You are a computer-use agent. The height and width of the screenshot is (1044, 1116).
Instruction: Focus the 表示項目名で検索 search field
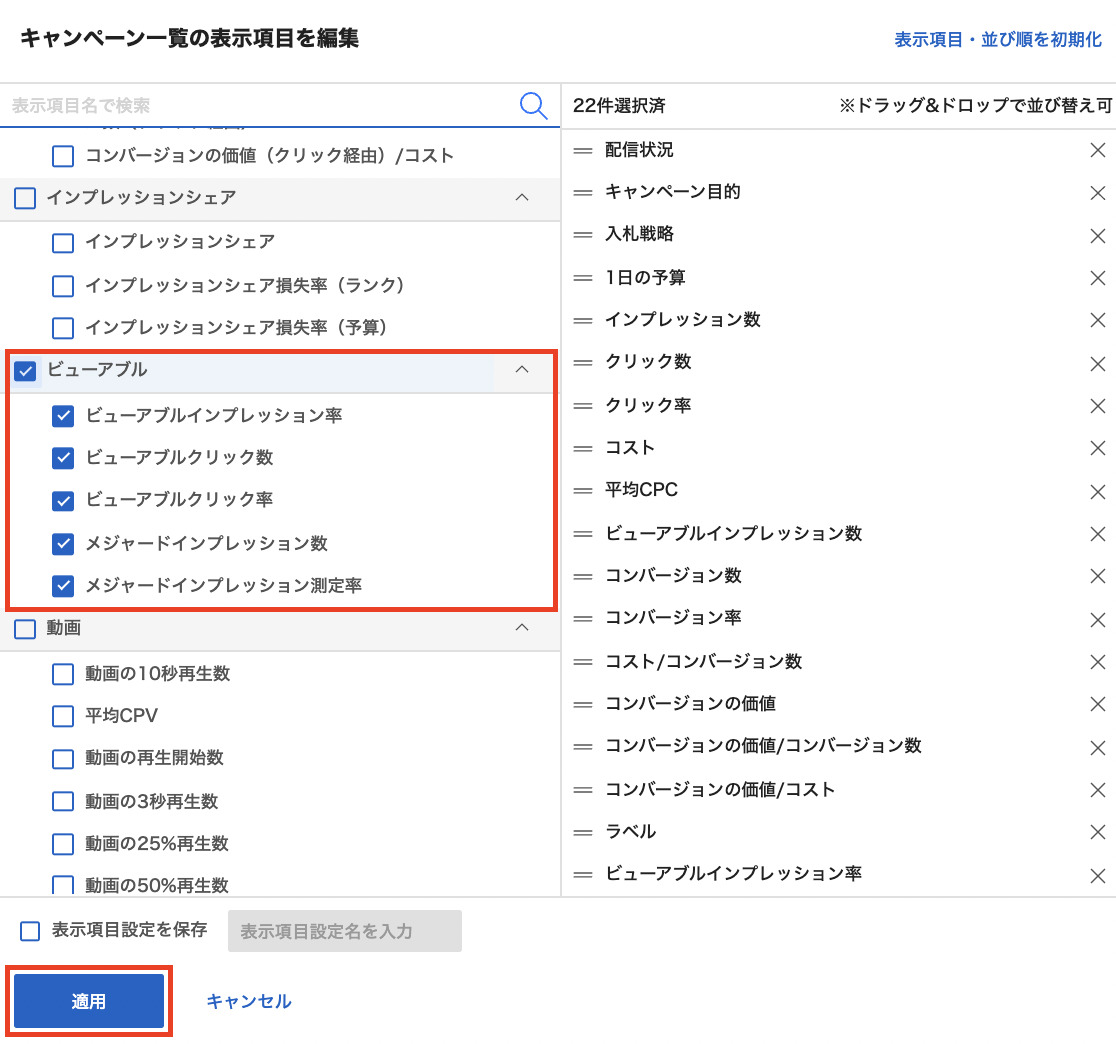tap(260, 105)
